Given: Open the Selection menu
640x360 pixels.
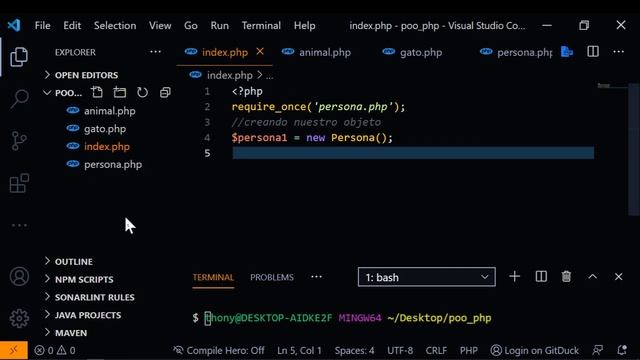Looking at the screenshot, I should 115,25.
